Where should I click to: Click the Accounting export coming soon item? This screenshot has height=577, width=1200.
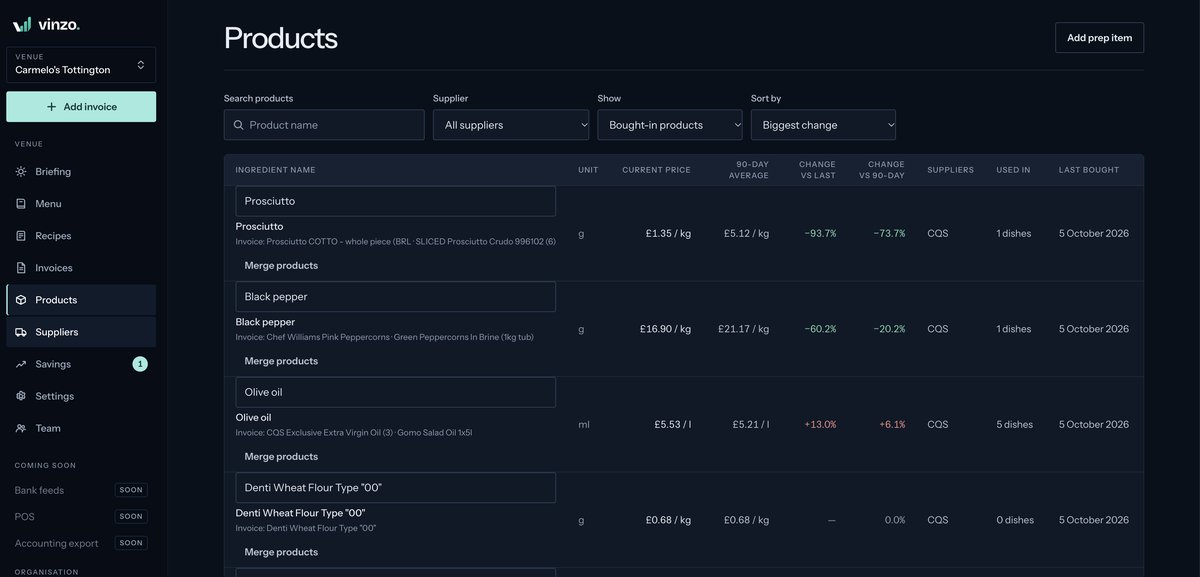click(x=81, y=543)
